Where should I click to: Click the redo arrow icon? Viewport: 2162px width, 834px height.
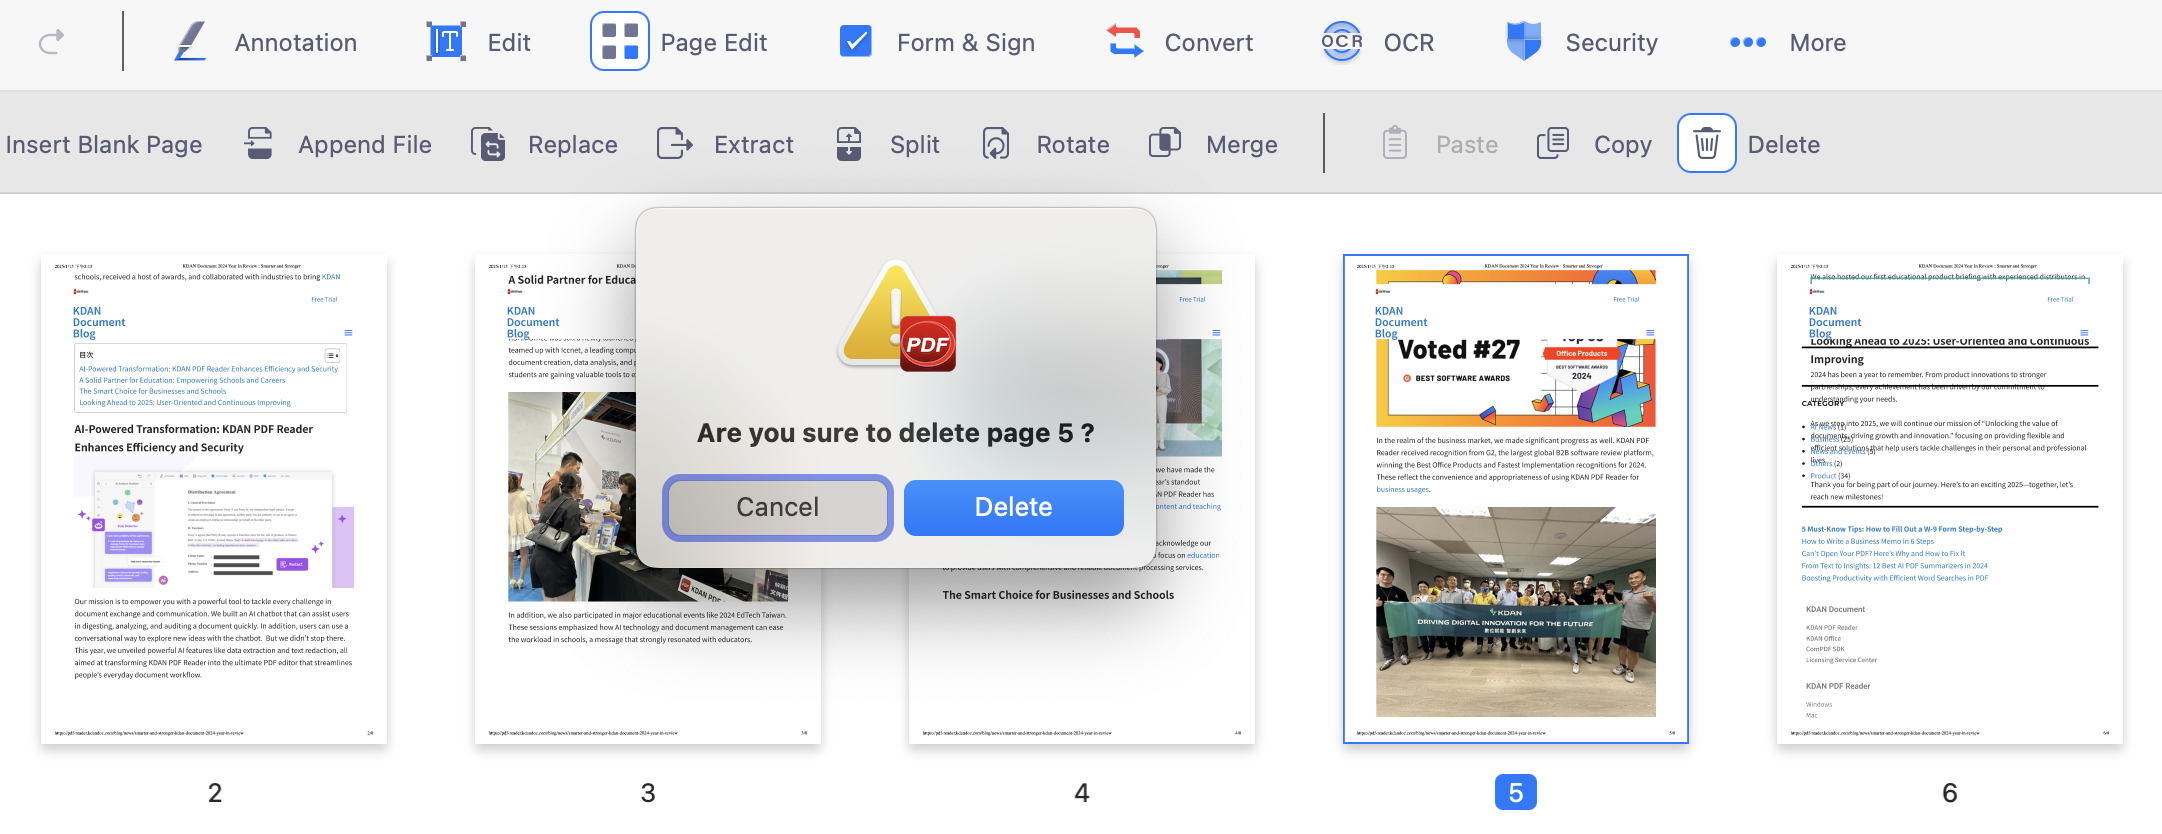51,42
